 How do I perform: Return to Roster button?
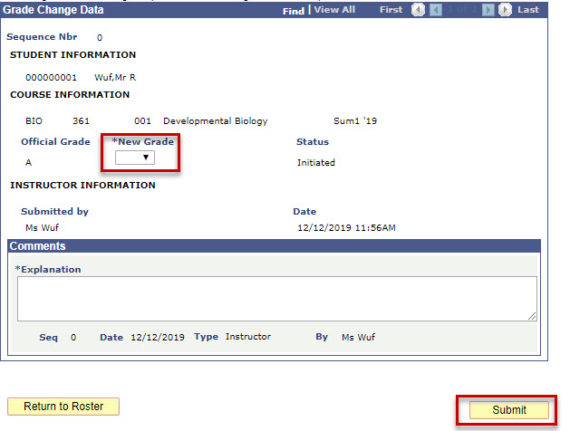click(x=63, y=406)
